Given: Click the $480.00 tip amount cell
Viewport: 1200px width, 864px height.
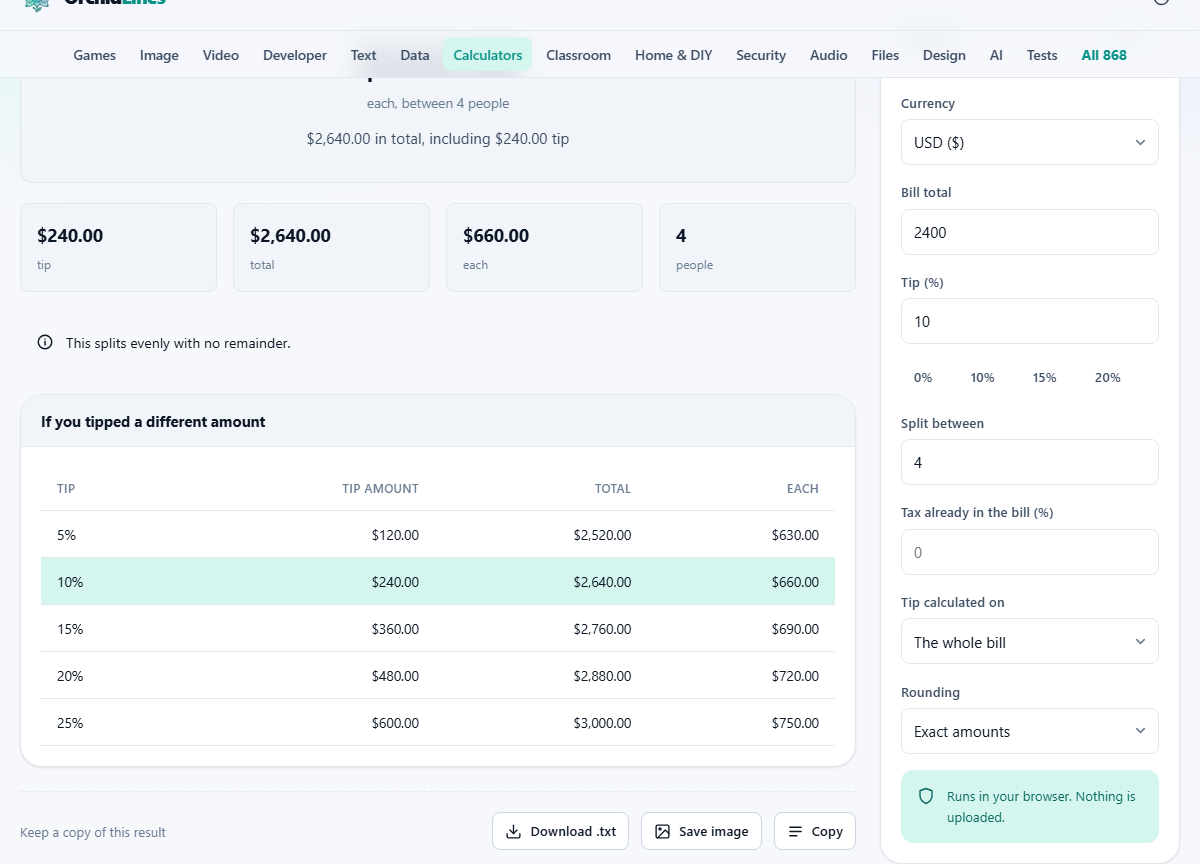Looking at the screenshot, I should coord(395,676).
